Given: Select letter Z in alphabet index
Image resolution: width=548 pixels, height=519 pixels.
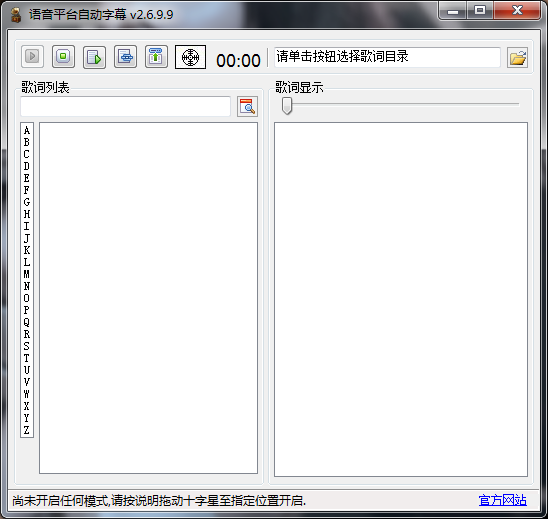Looking at the screenshot, I should point(27,430).
